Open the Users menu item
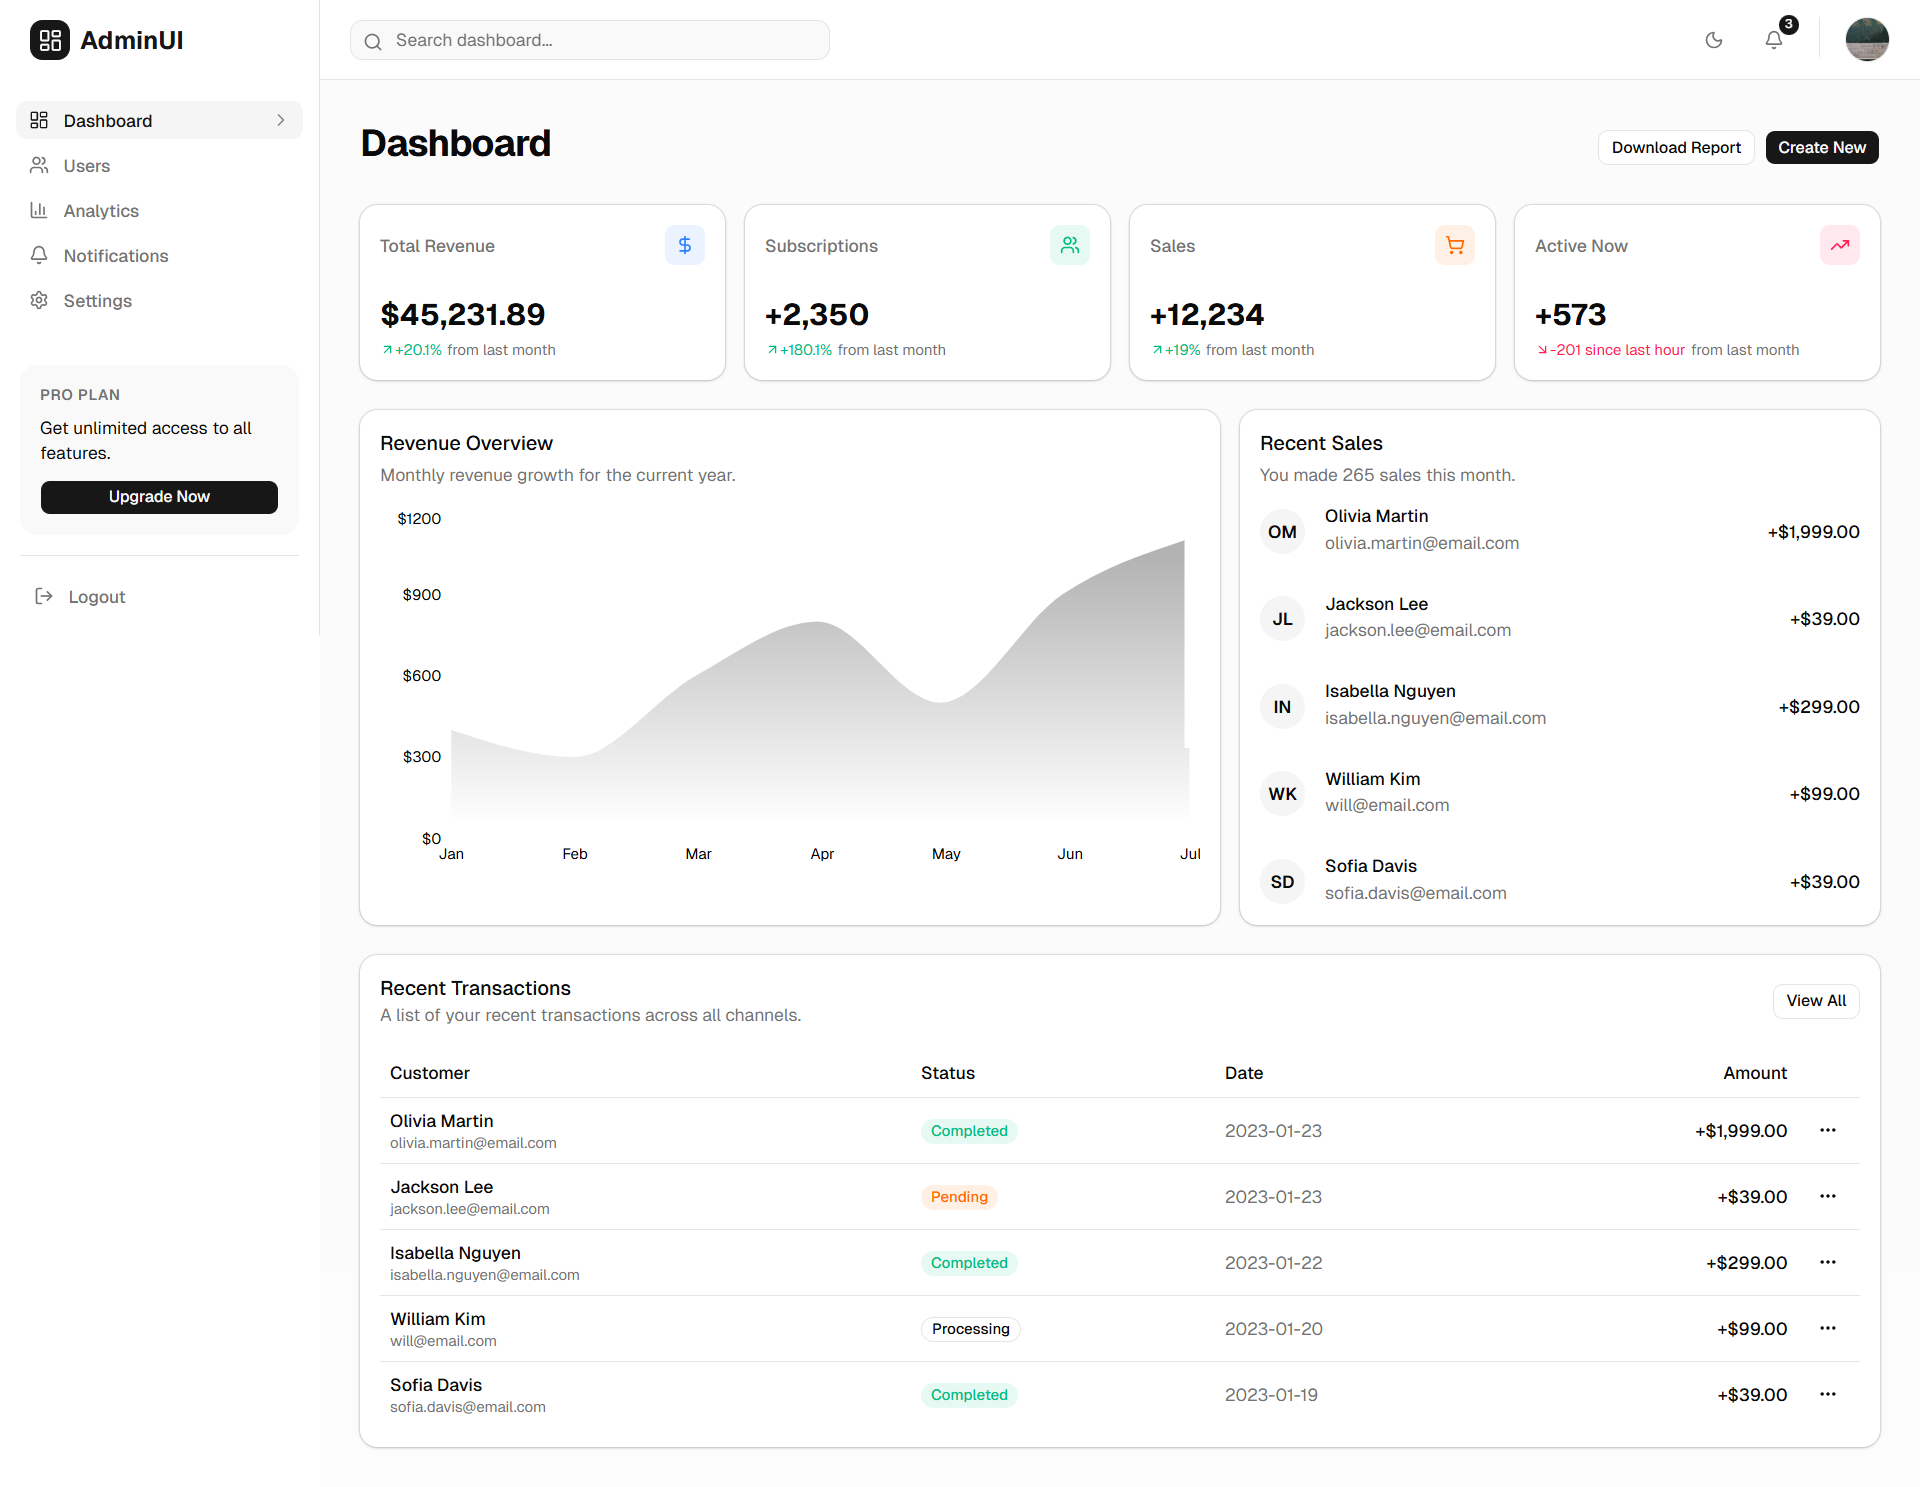 (86, 166)
